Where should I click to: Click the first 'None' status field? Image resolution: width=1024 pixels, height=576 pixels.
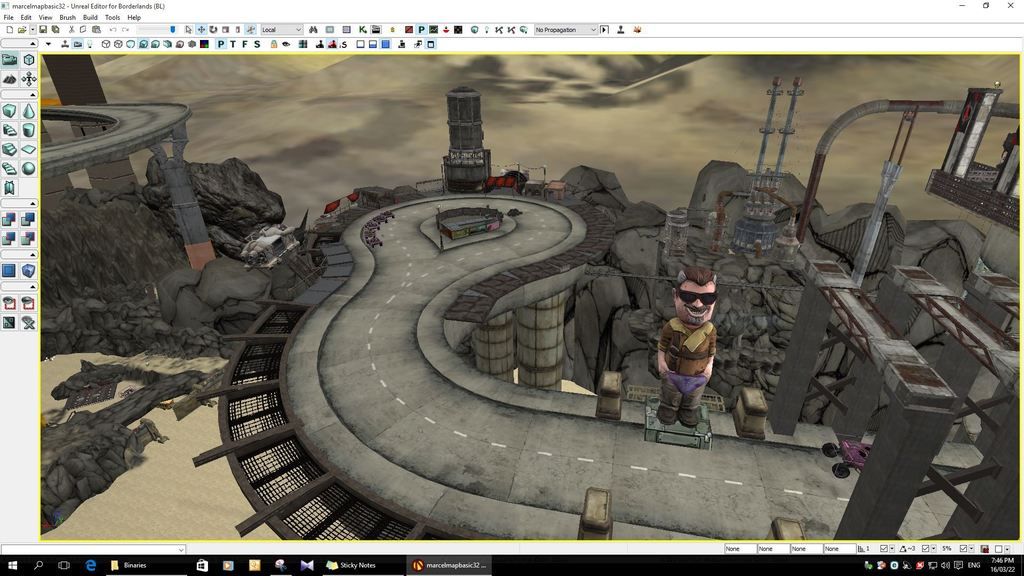click(x=740, y=549)
